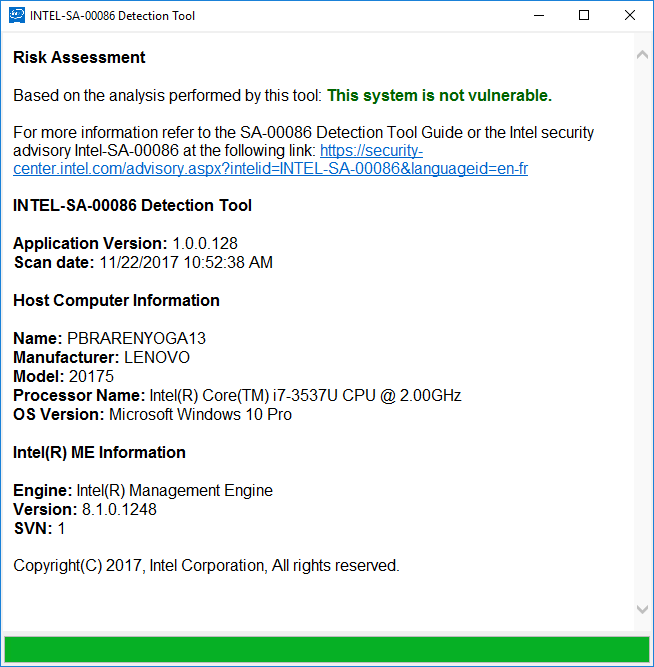Click the scroll down arrow
This screenshot has height=667, width=654.
click(x=642, y=609)
